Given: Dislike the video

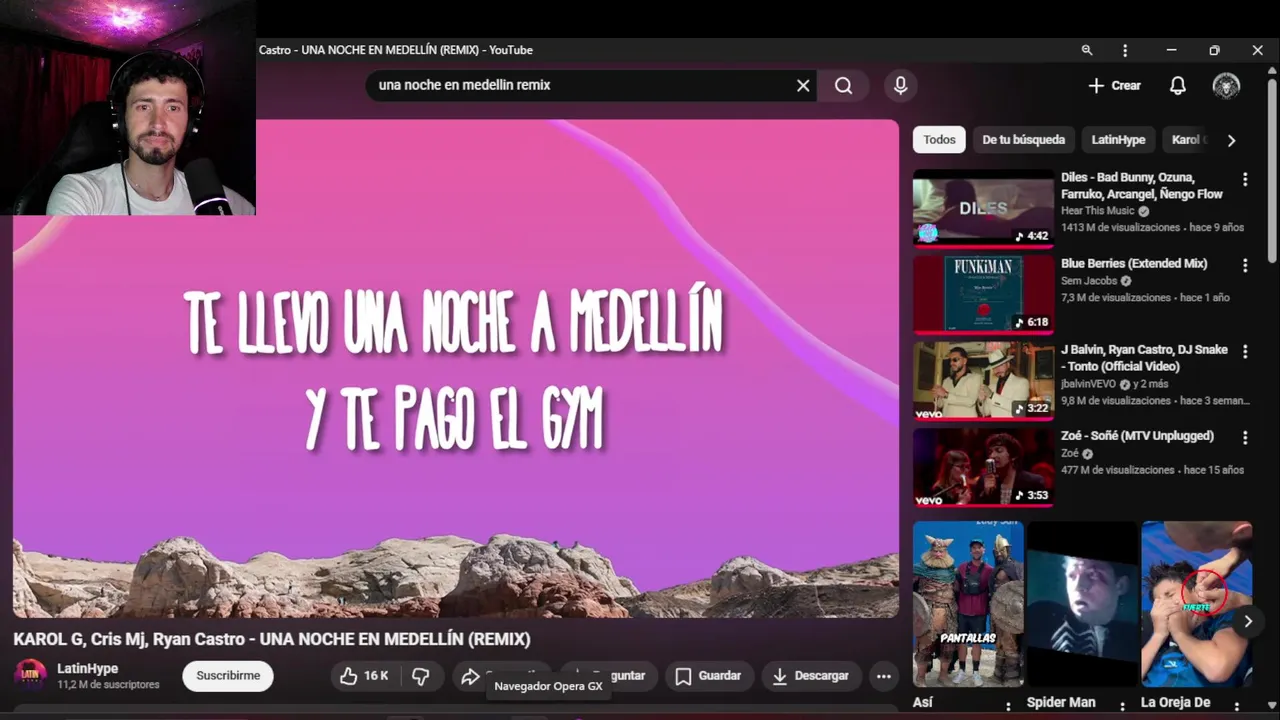Looking at the screenshot, I should pos(421,676).
